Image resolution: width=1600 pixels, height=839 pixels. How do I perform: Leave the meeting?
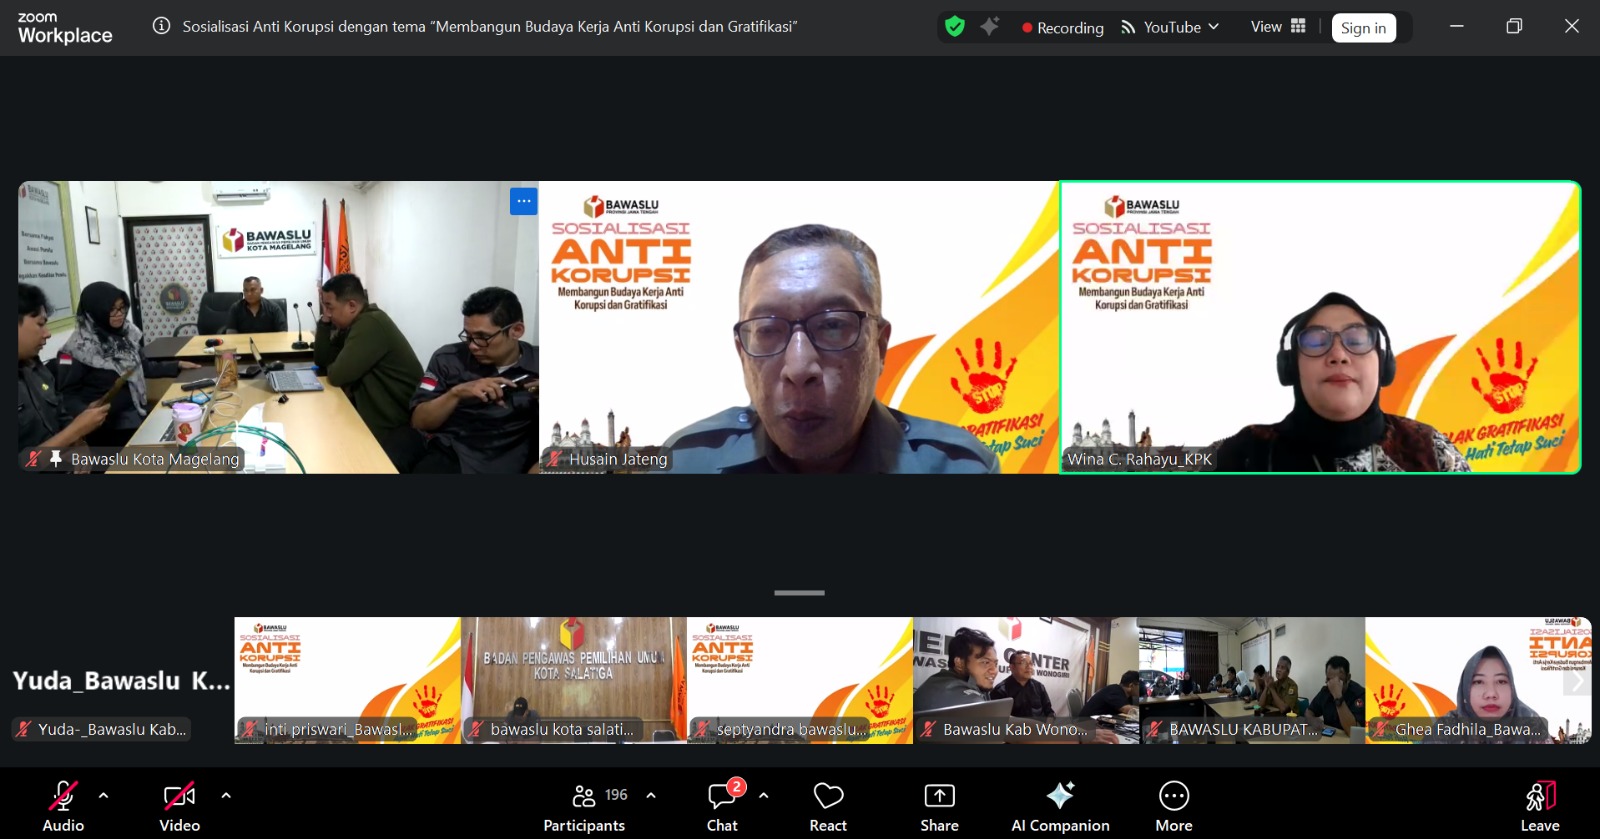pyautogui.click(x=1540, y=805)
